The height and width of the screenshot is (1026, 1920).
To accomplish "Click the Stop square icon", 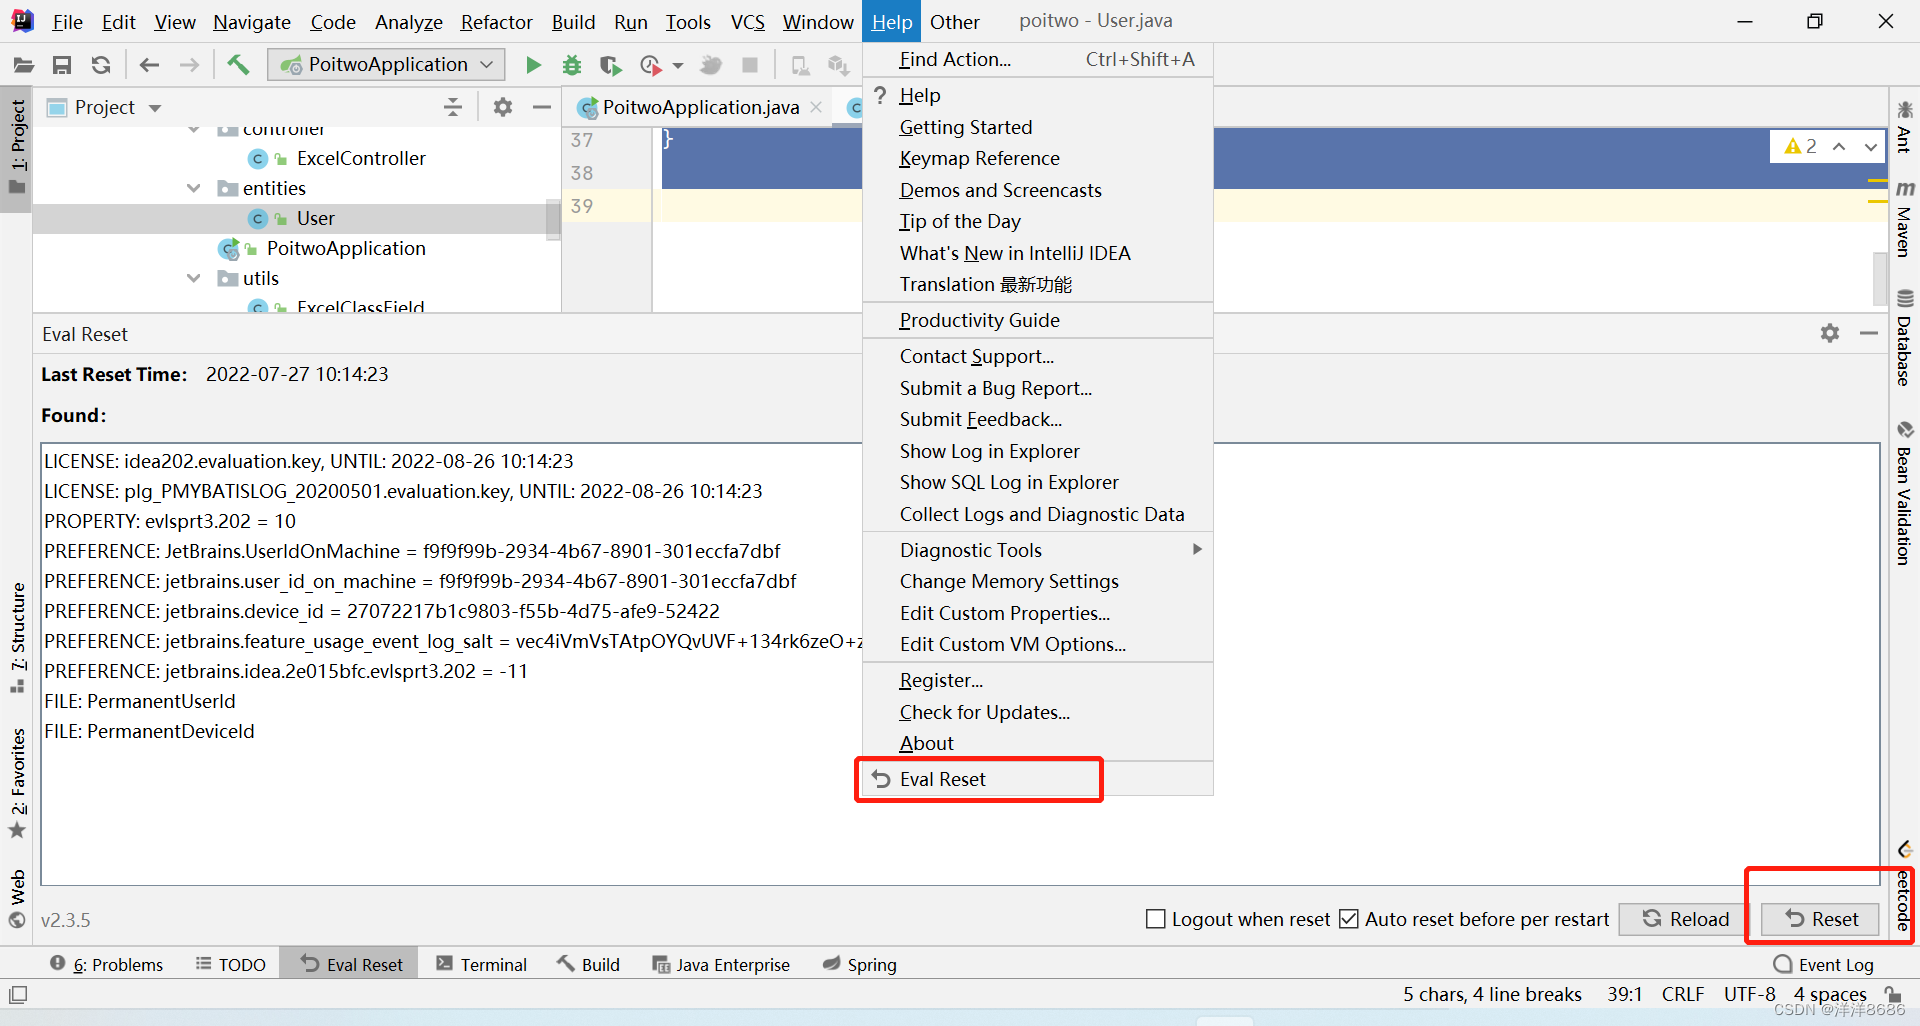I will [x=750, y=65].
